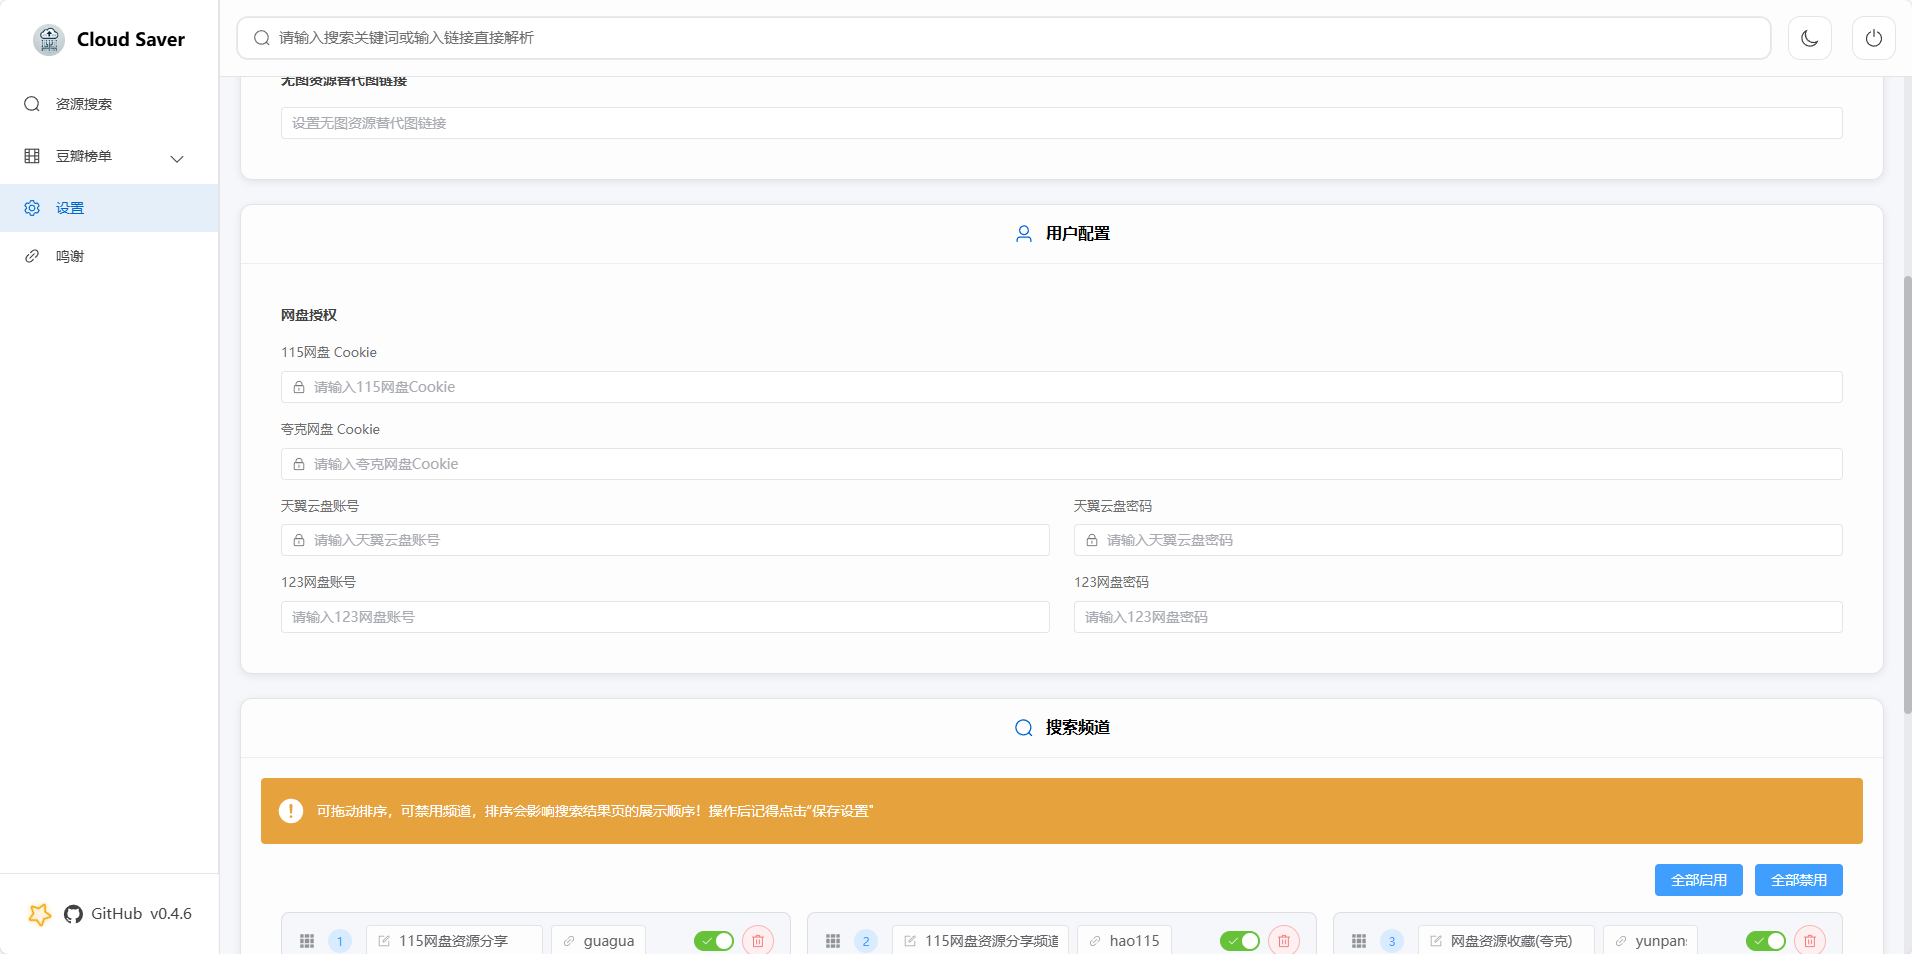The height and width of the screenshot is (954, 1912).
Task: Click the search magnifier icon in top bar
Action: 262,38
